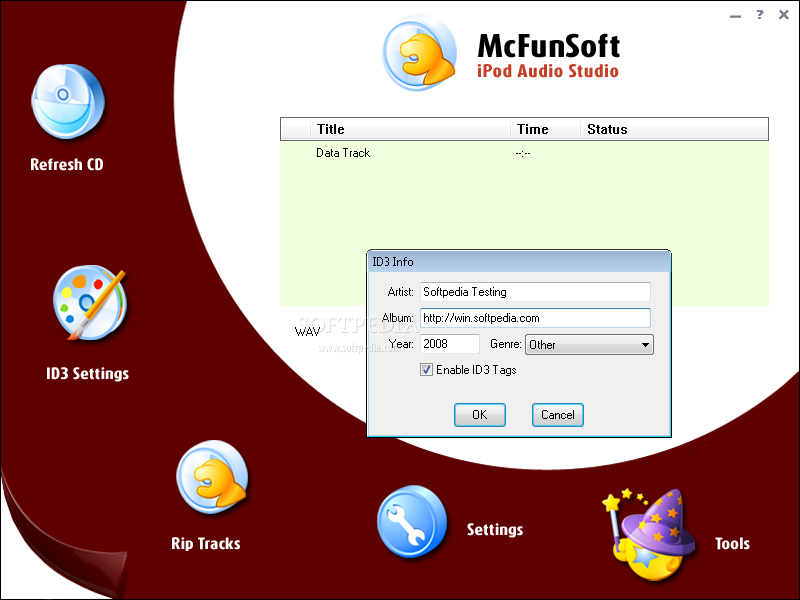Uncheck Enable ID3 Tags checkbox

click(427, 369)
